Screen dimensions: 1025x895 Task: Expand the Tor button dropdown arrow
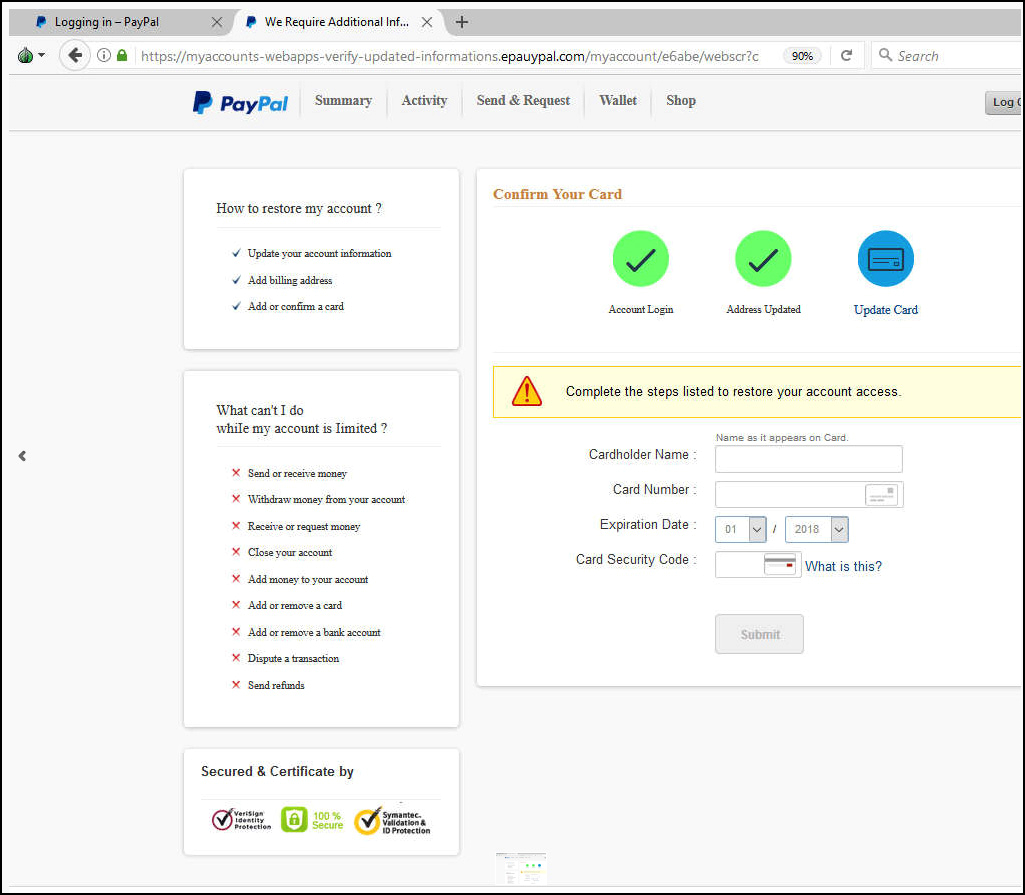click(x=42, y=56)
